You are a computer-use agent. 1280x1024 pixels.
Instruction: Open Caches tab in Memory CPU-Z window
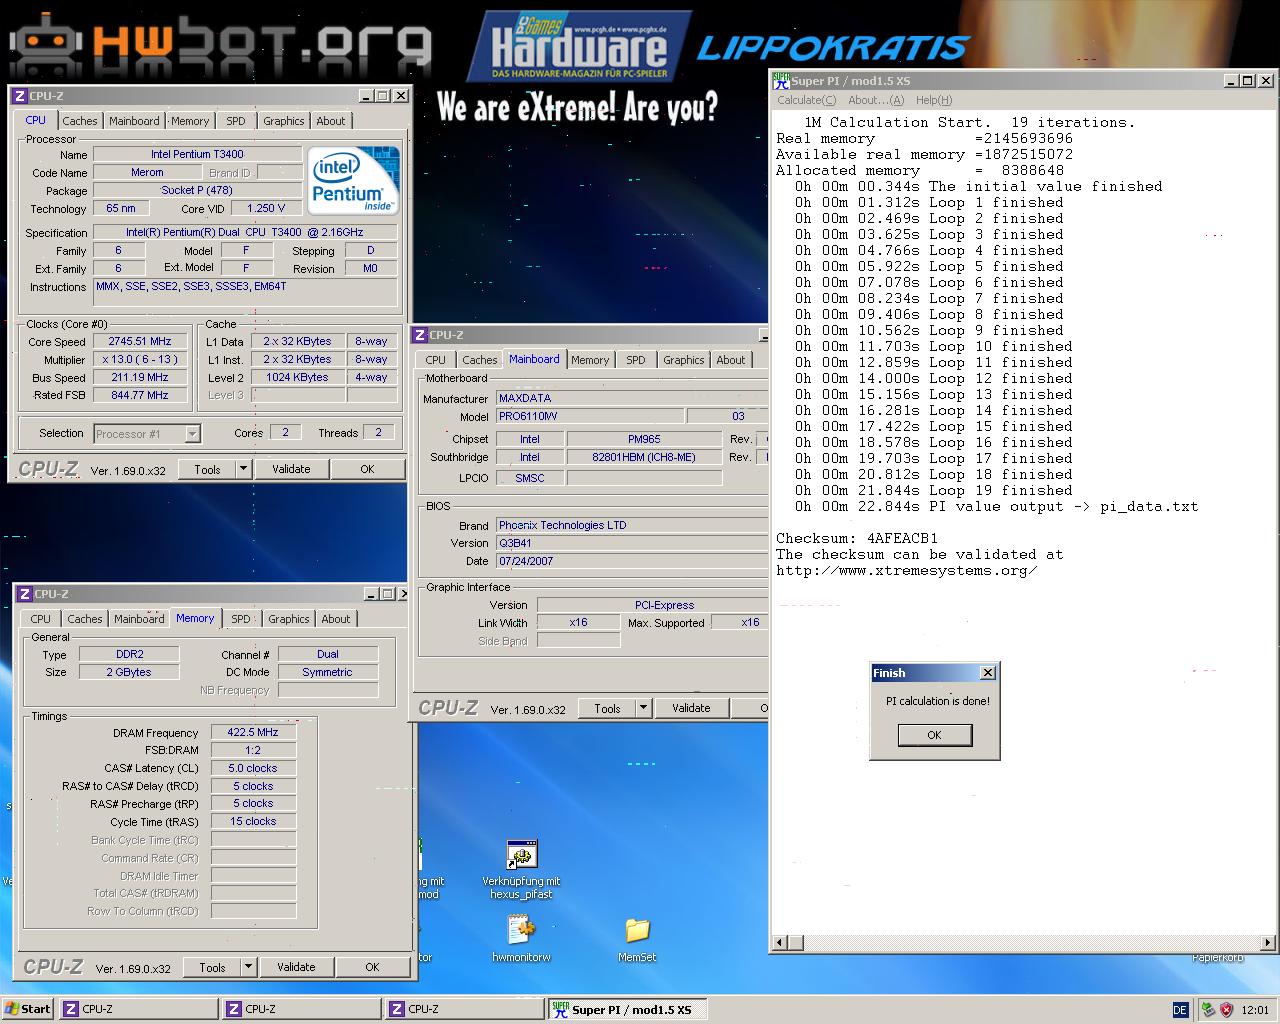tap(85, 619)
